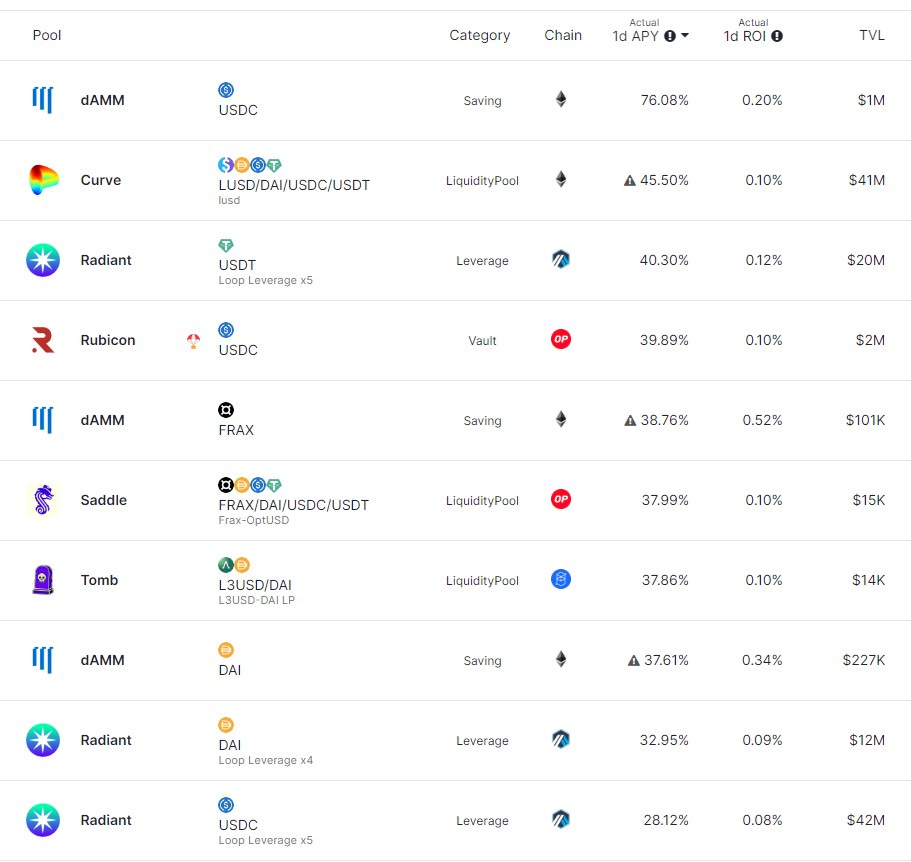Viewport: 911px width, 862px height.
Task: Select FRAX/DAI/USDC/USDT pool text
Action: click(293, 505)
